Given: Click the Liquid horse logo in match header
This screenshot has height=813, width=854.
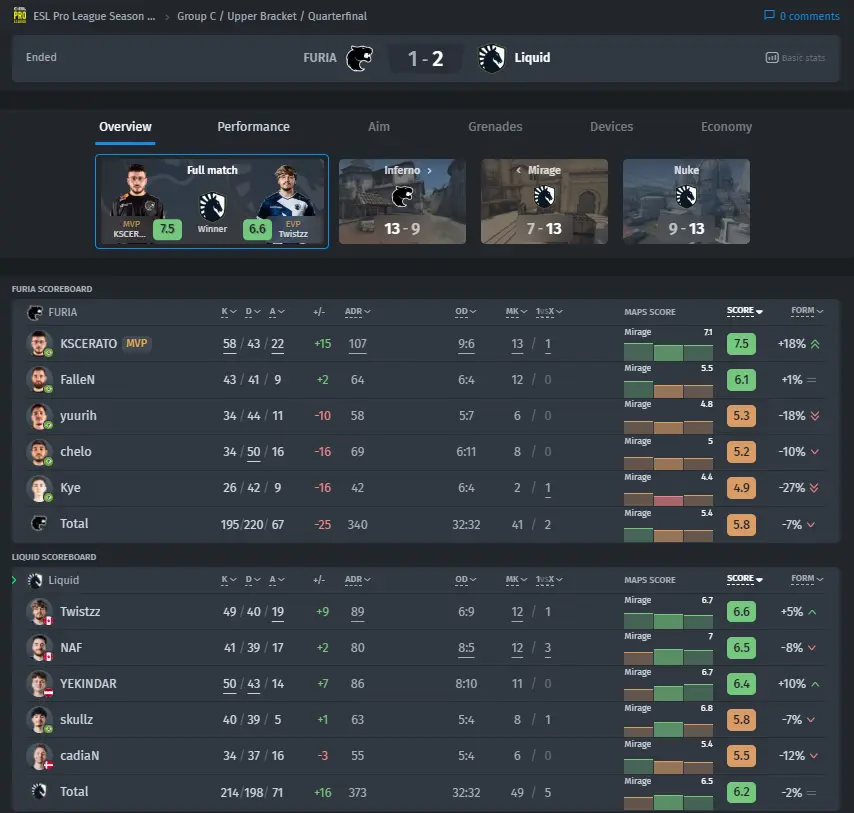Looking at the screenshot, I should point(491,58).
